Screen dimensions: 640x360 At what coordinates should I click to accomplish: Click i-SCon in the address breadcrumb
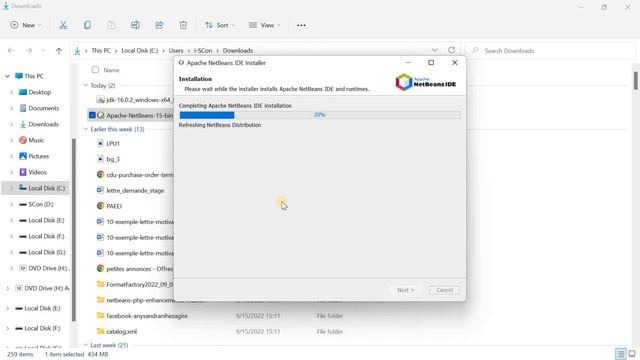tap(203, 51)
